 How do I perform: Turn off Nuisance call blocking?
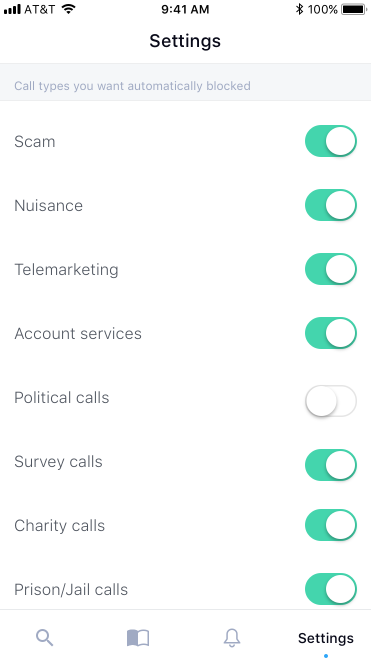coord(331,205)
